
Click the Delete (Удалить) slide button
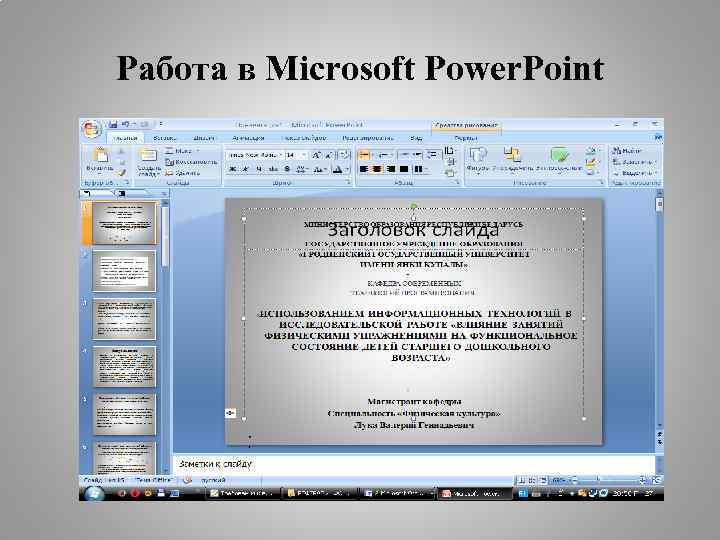pos(182,173)
